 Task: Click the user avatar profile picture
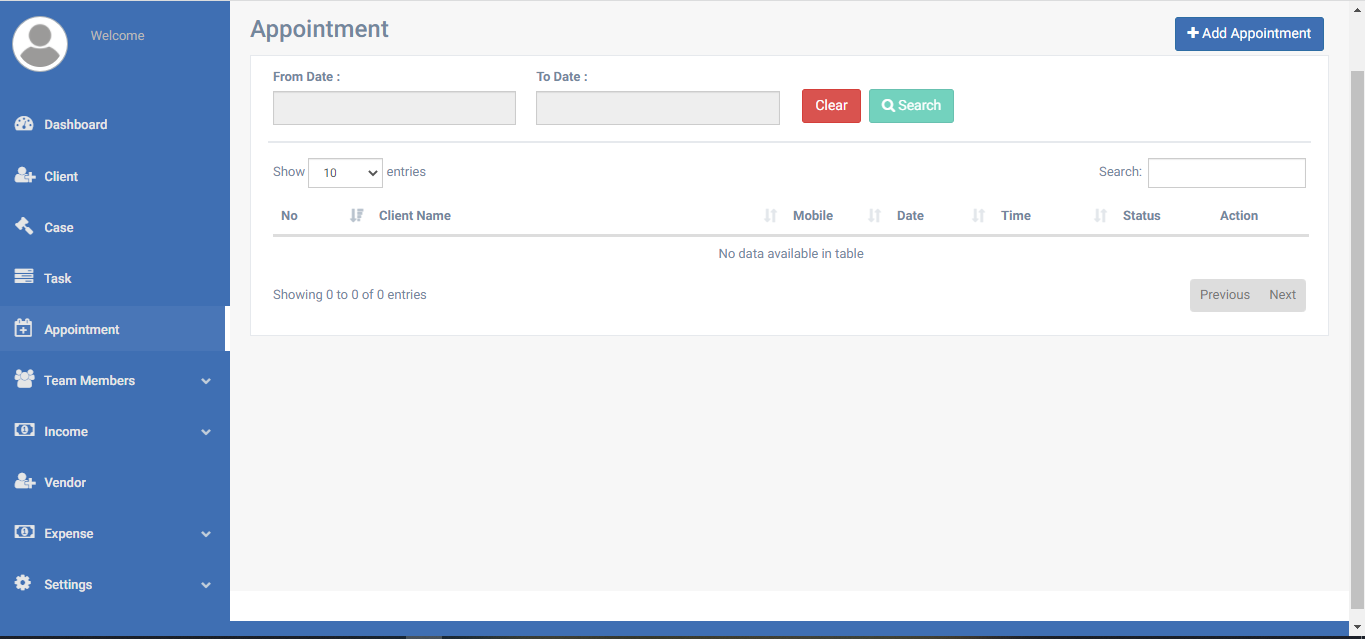40,44
